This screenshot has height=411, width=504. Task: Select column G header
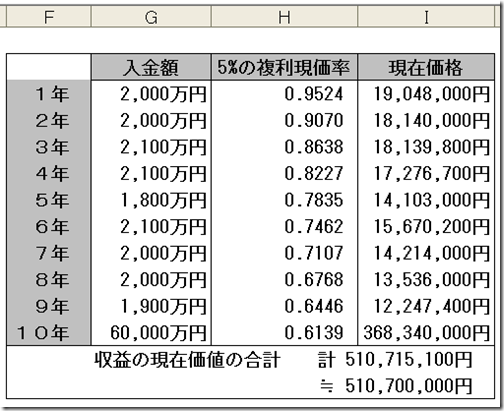point(151,17)
